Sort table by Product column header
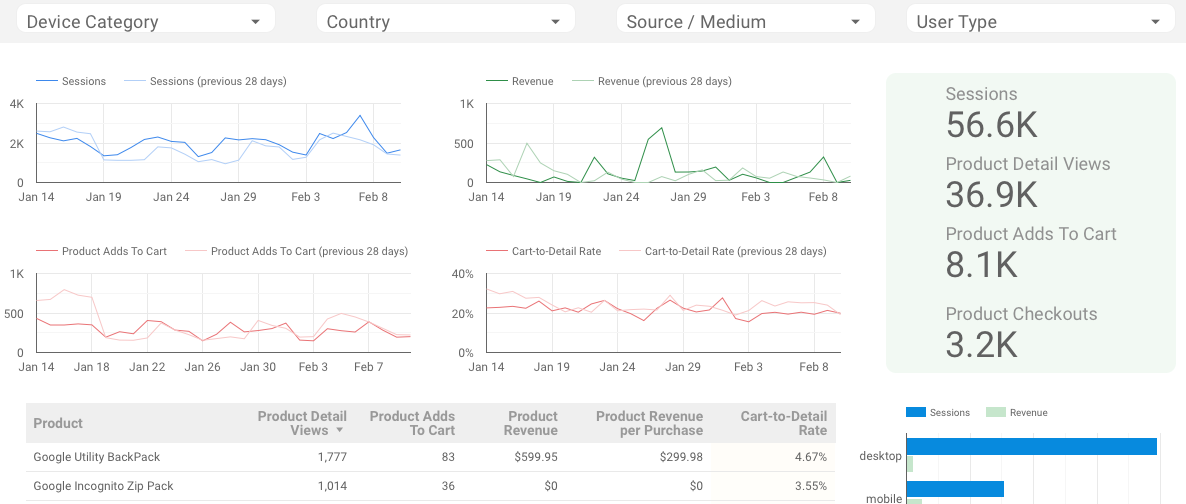 coord(58,423)
